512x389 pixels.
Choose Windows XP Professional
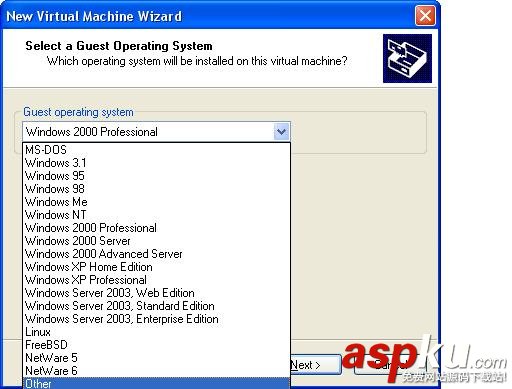(156, 280)
